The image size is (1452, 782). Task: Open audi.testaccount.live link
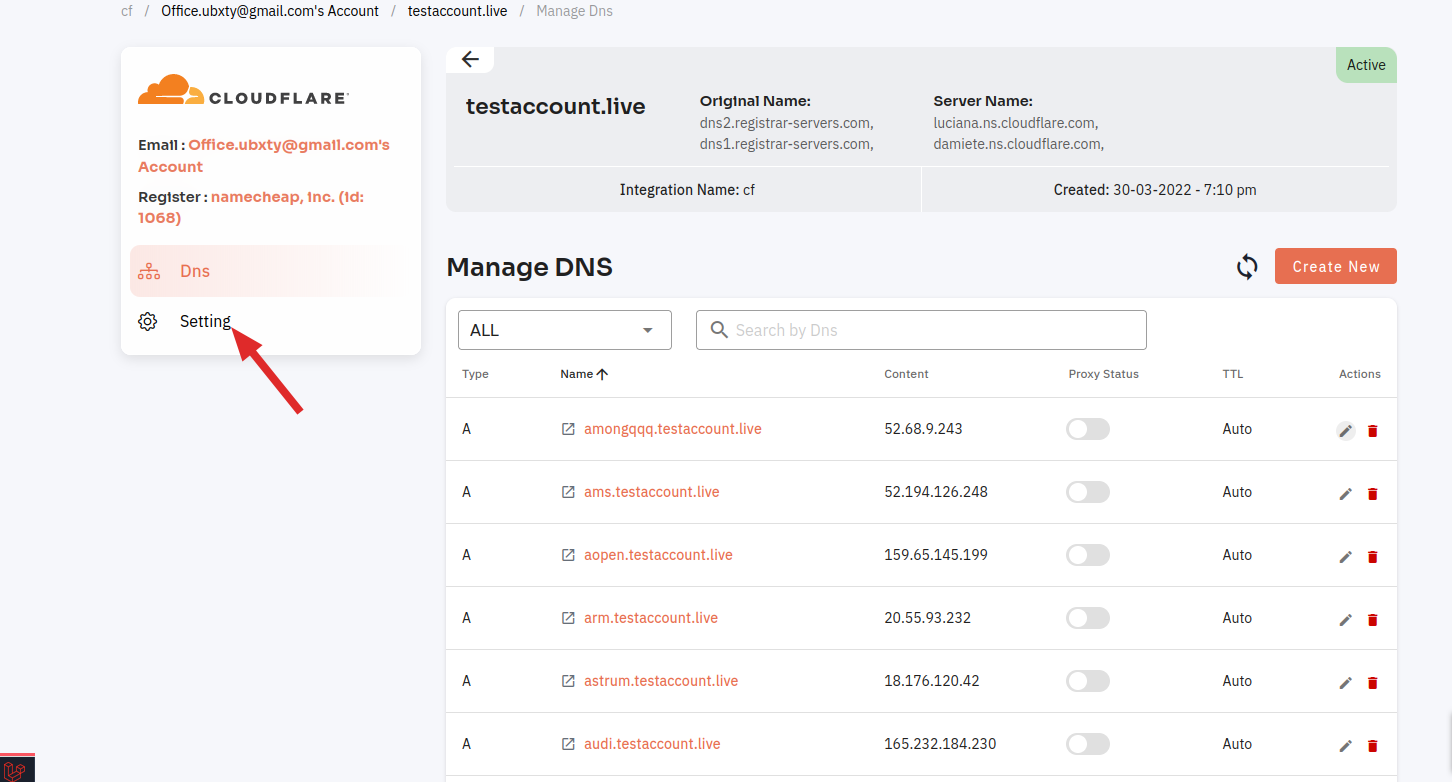652,744
